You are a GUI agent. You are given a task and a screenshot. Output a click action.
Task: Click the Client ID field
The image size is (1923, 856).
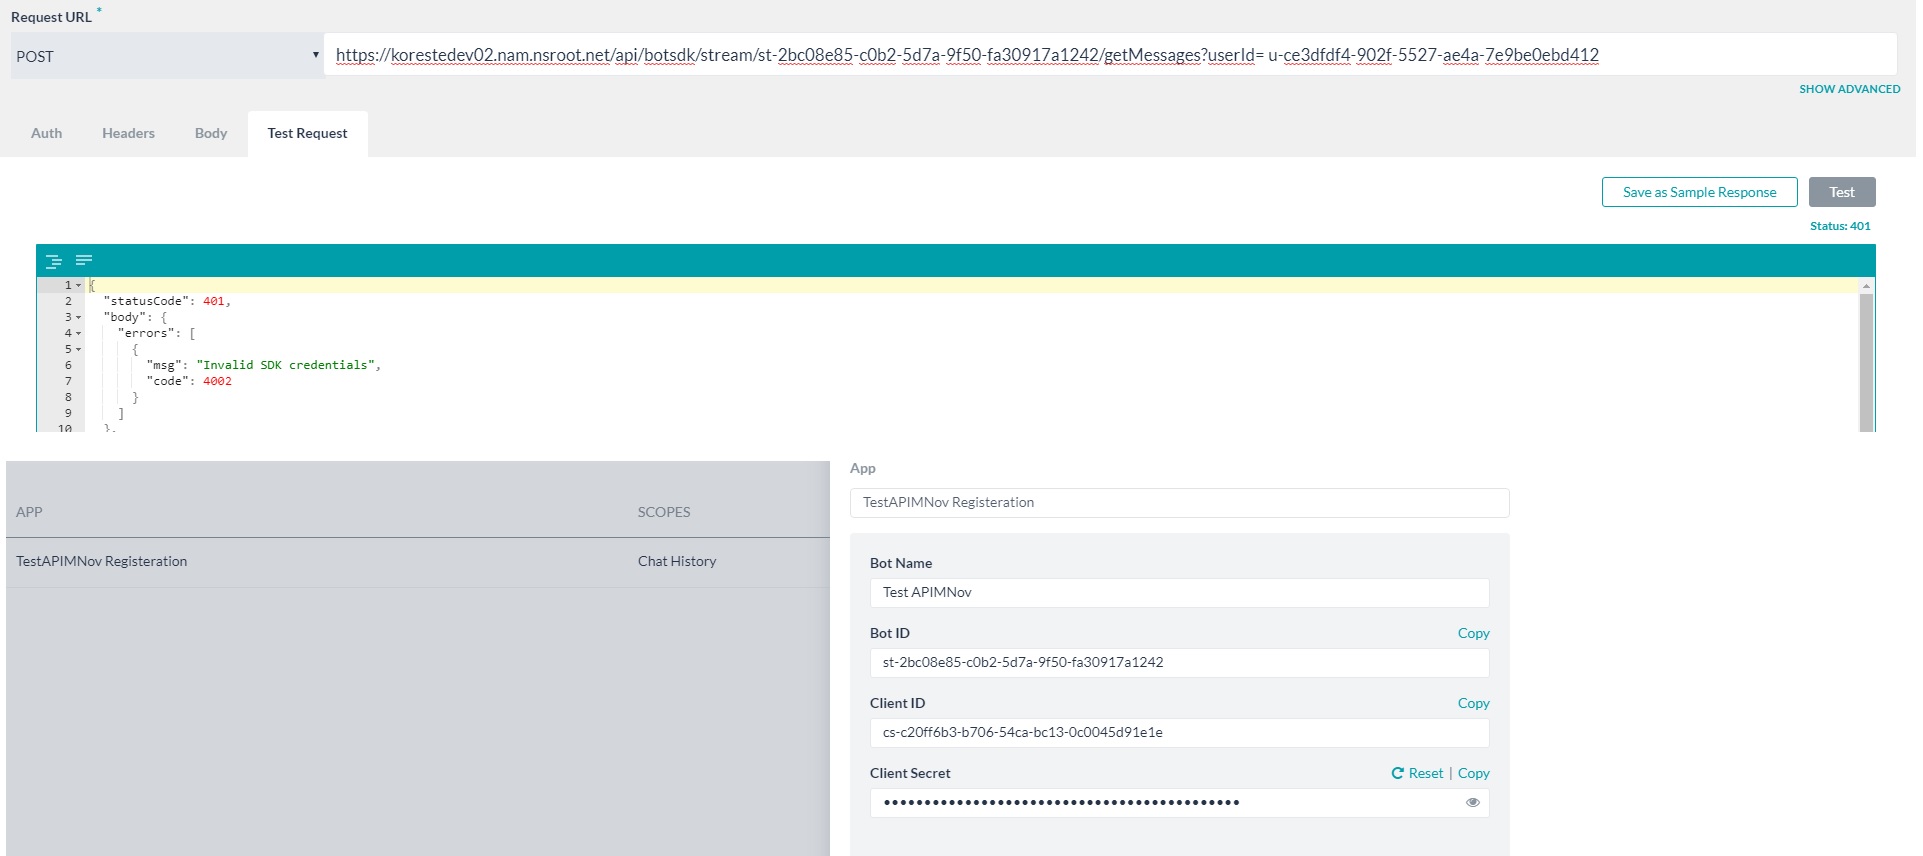pyautogui.click(x=1179, y=732)
